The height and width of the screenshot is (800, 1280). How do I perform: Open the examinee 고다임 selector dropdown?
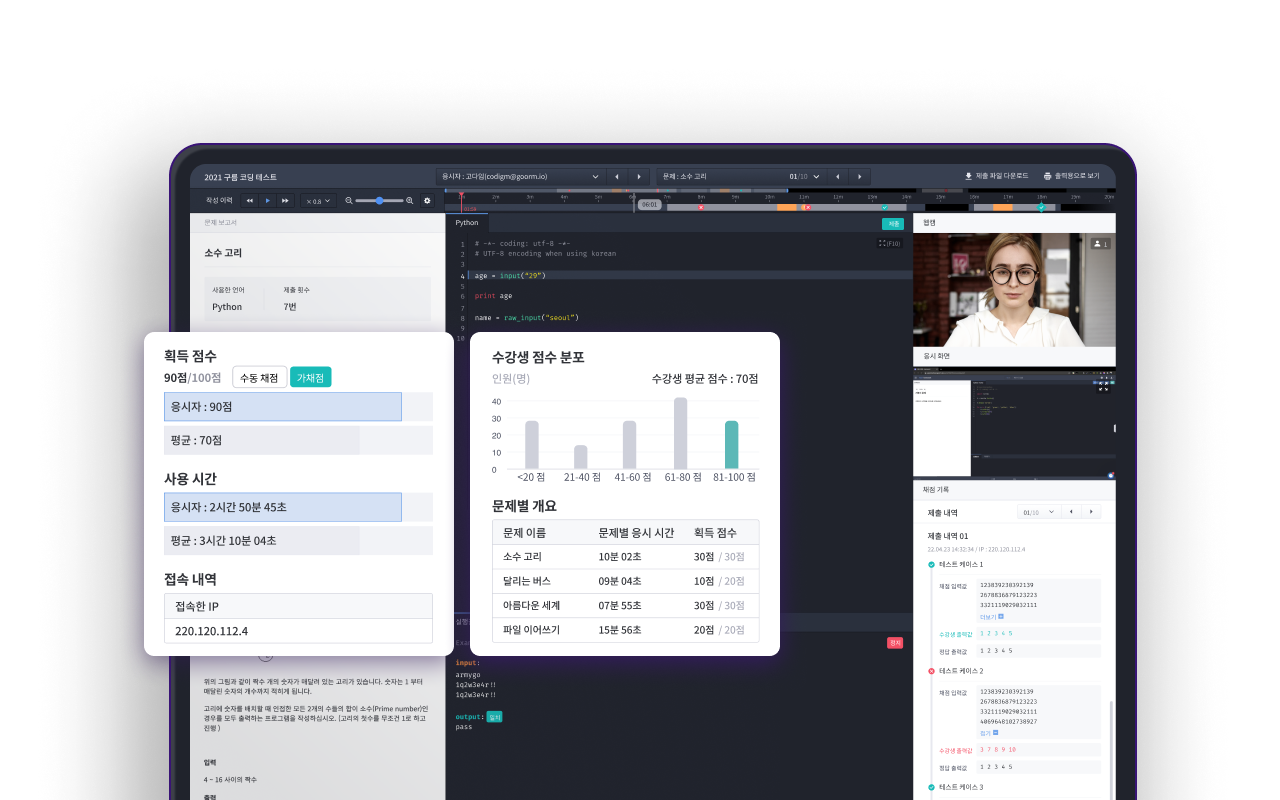tap(521, 176)
